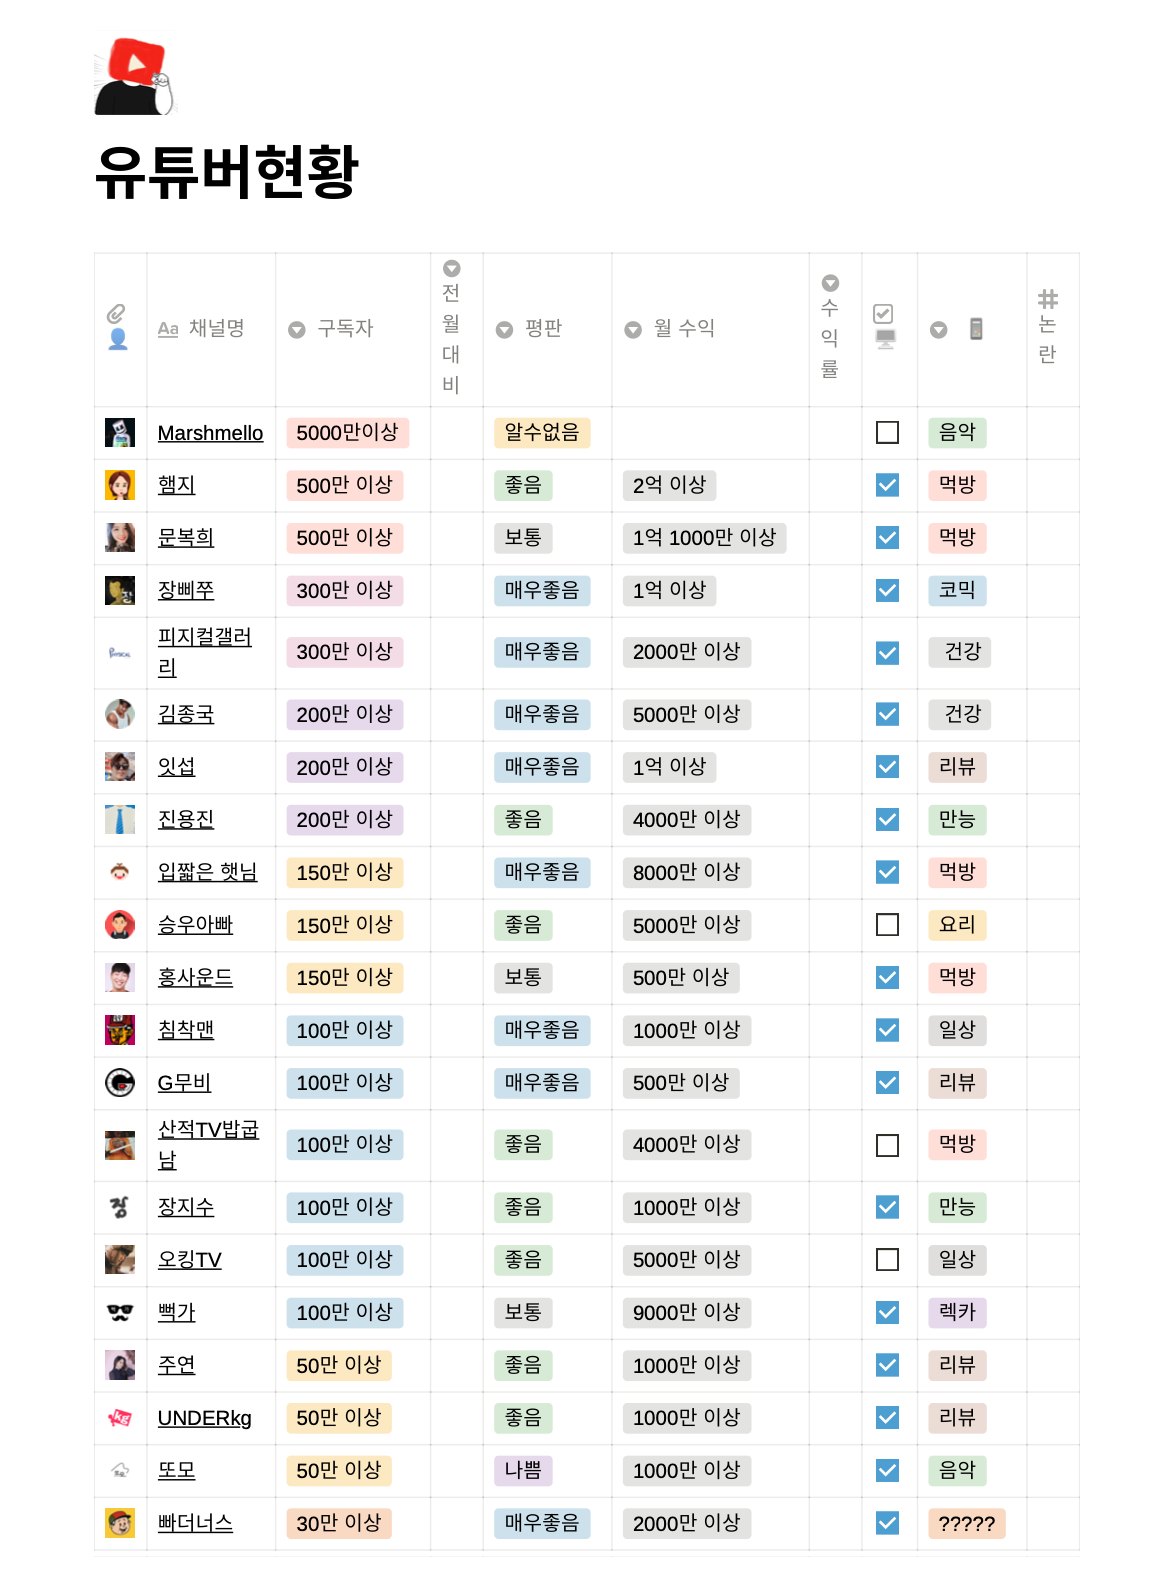Click 또모 avatar icon
Image resolution: width=1164 pixels, height=1578 pixels.
pos(120,1470)
